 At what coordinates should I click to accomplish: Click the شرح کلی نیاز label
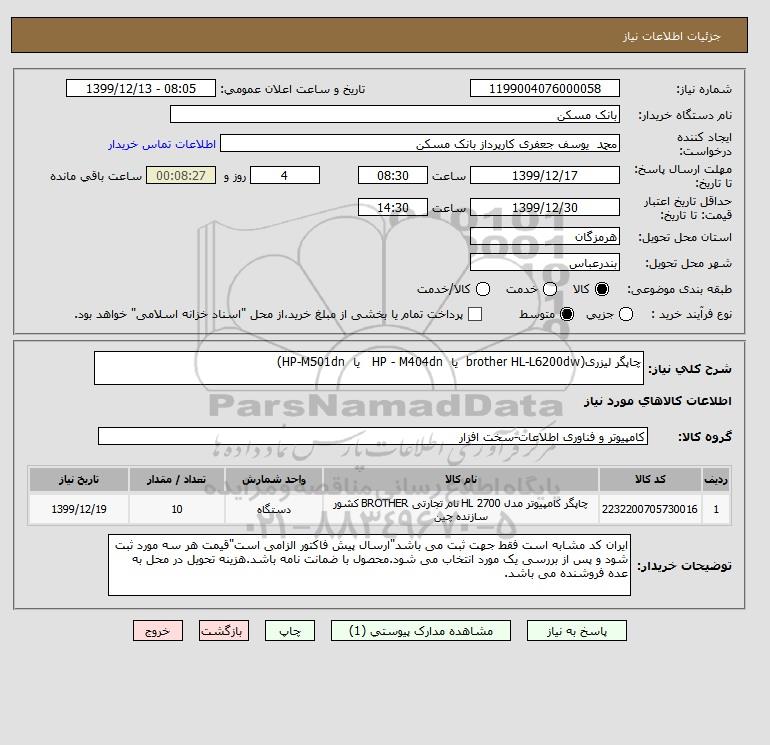pos(690,369)
